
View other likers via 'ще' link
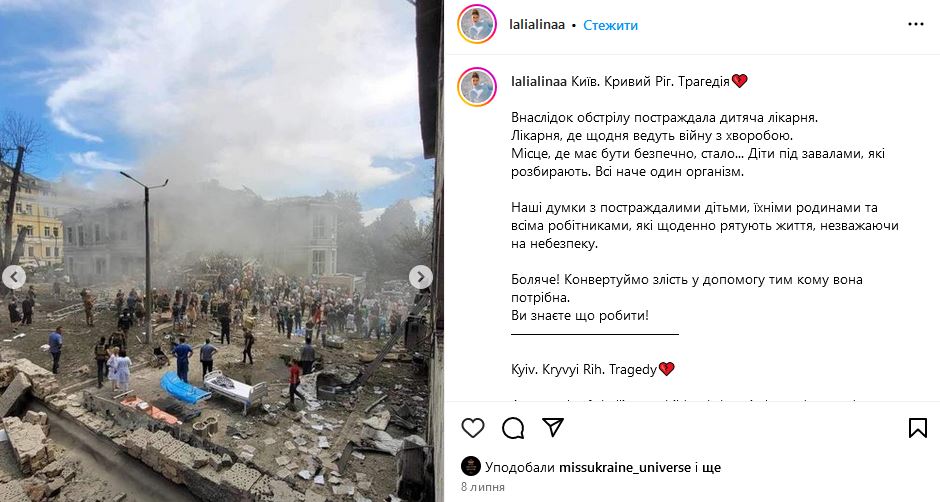(711, 467)
